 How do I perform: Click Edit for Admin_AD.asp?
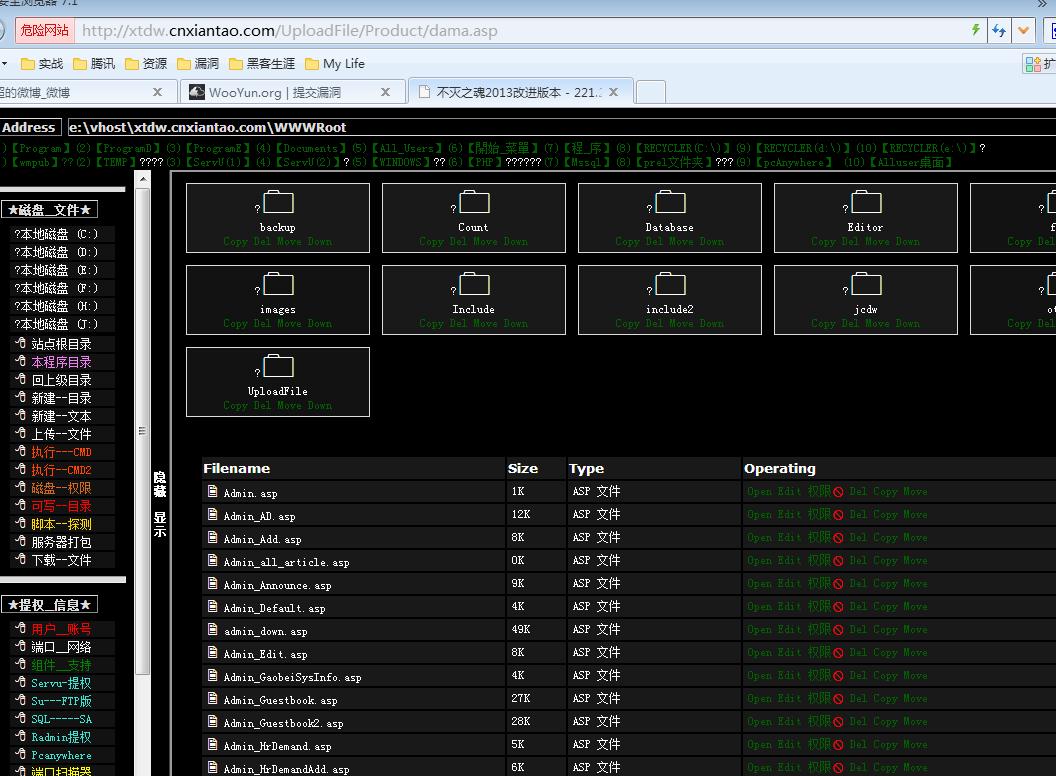[x=789, y=515]
